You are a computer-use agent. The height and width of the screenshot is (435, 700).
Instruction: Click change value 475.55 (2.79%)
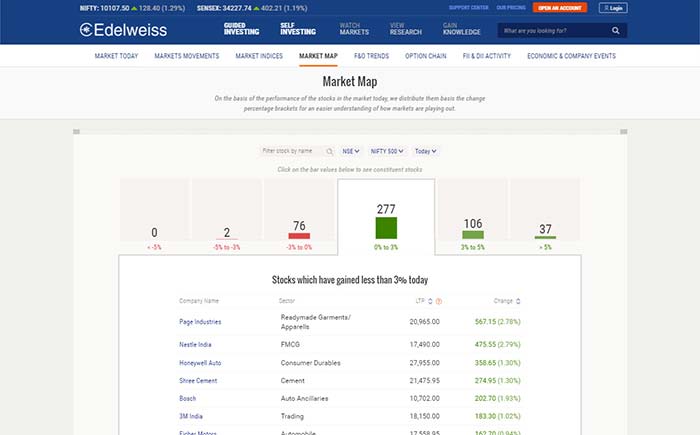coord(497,344)
